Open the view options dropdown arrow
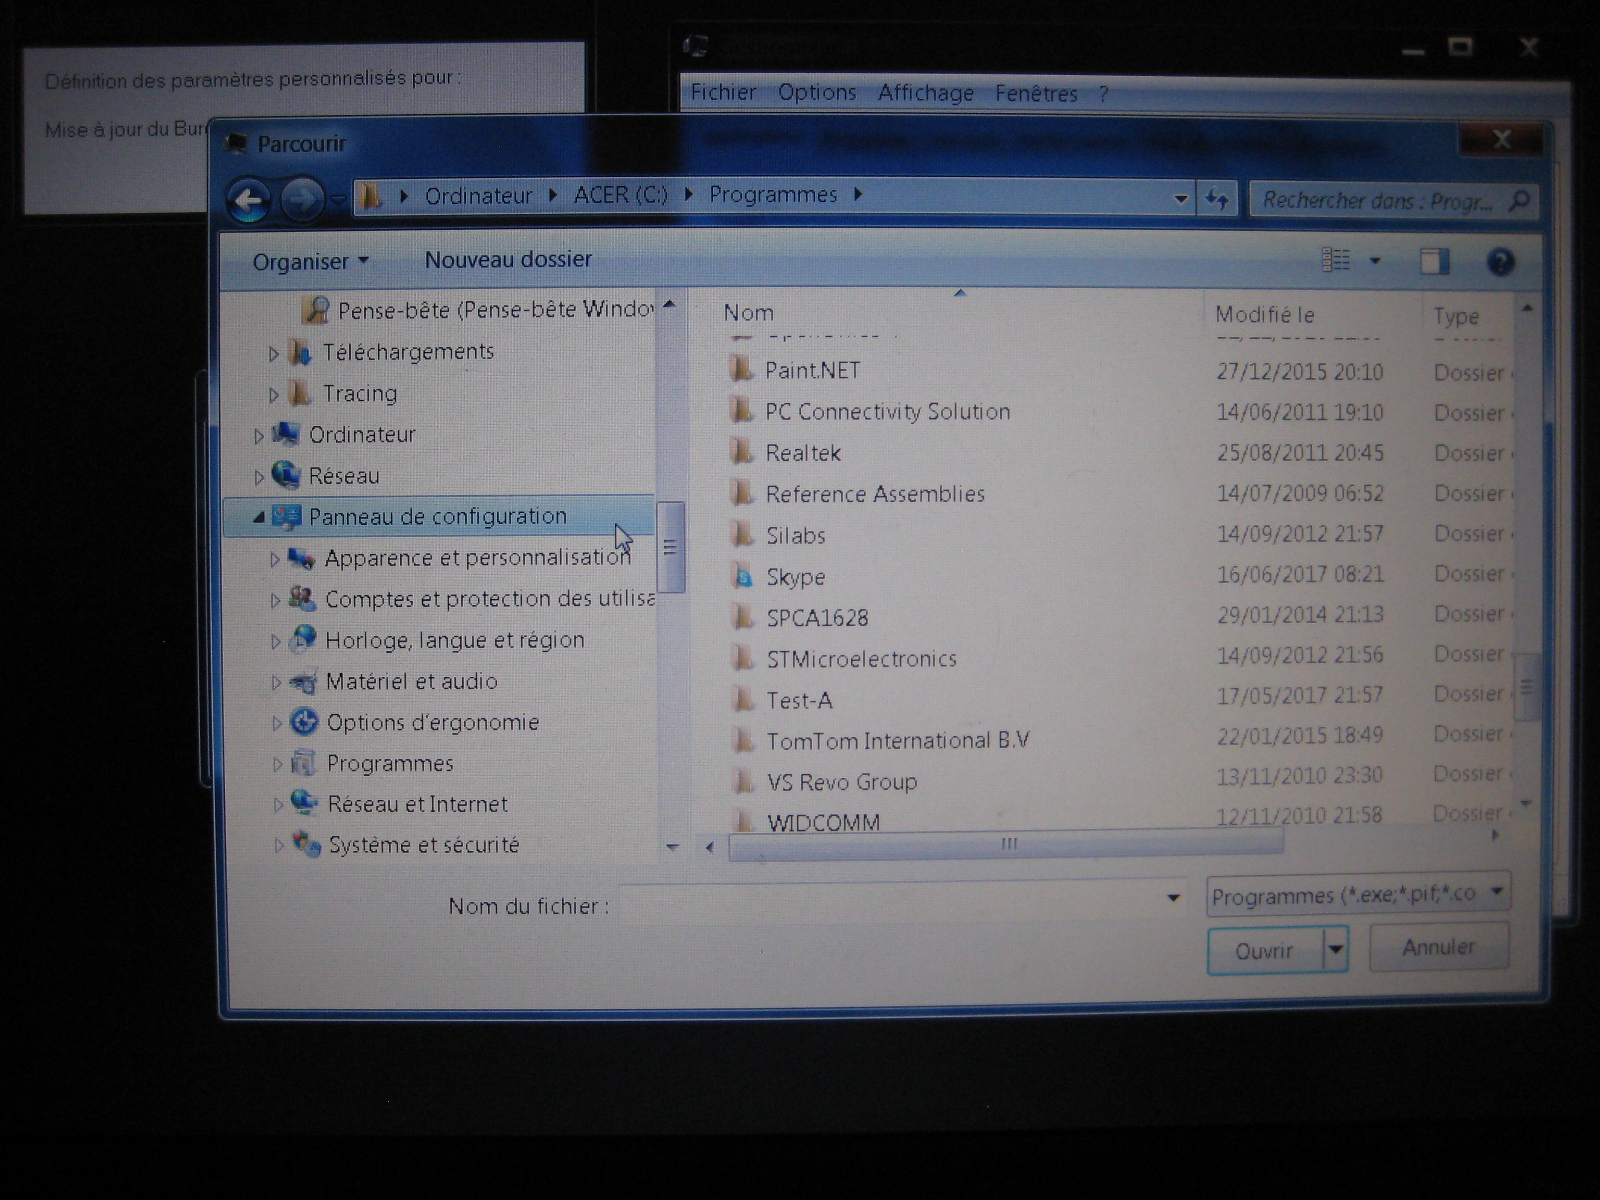Image resolution: width=1600 pixels, height=1200 pixels. 1375,262
